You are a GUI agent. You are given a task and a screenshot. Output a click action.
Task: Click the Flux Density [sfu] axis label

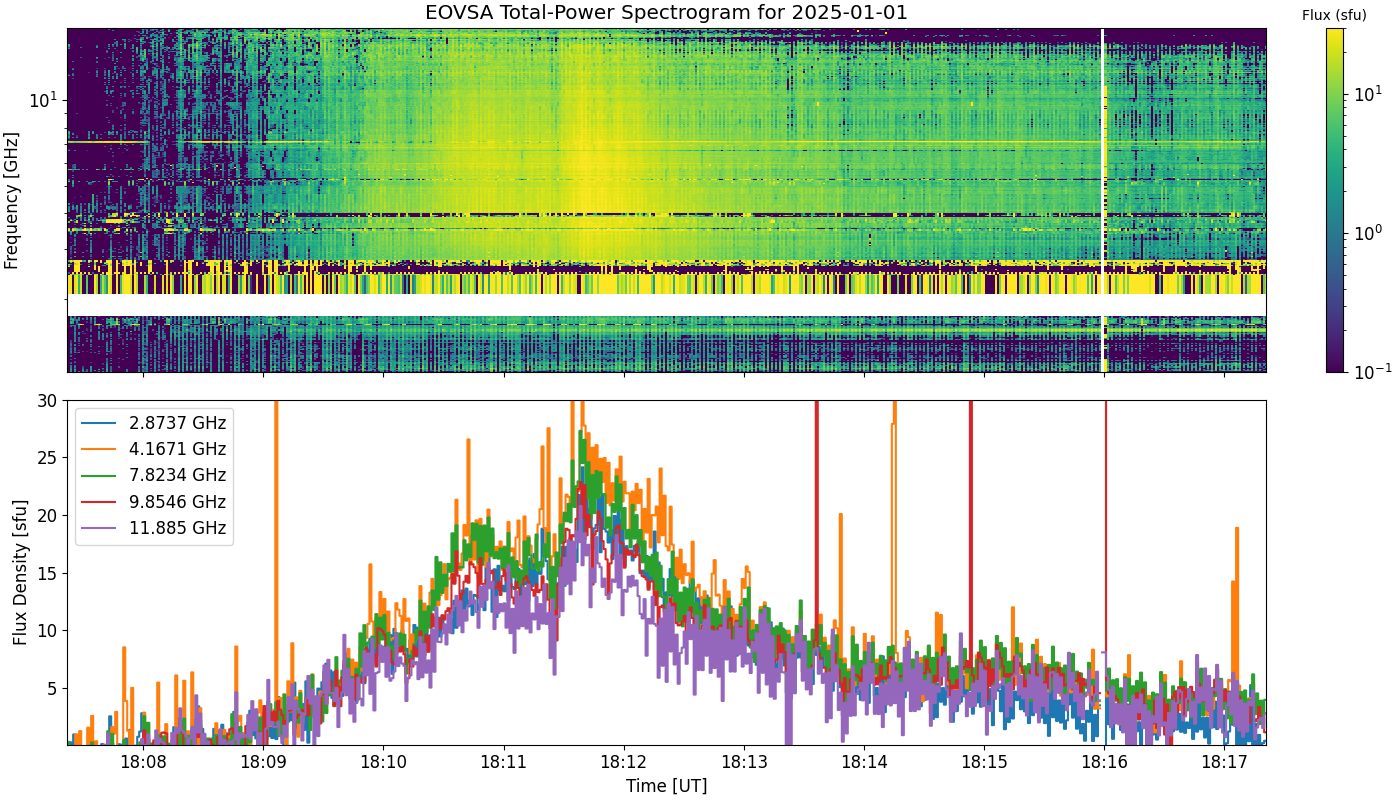click(20, 572)
